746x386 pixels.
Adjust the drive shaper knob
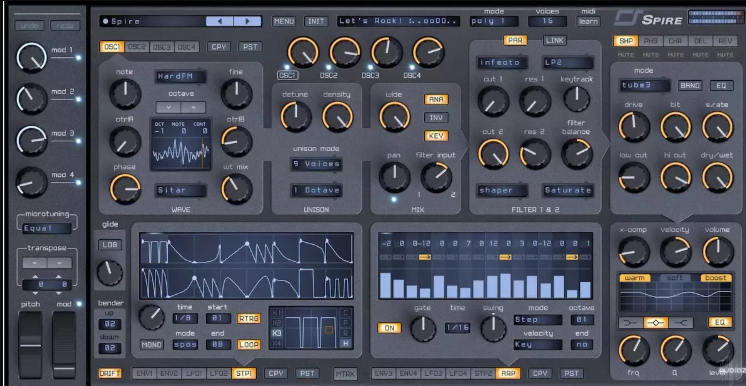pos(634,127)
